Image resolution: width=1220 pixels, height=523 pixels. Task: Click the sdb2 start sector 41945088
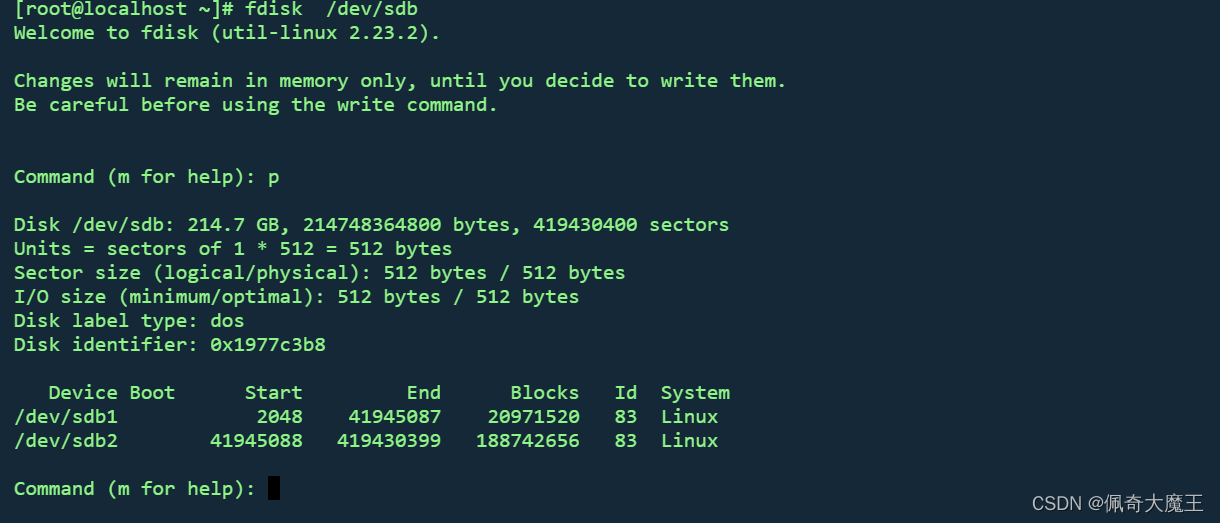pyautogui.click(x=256, y=441)
